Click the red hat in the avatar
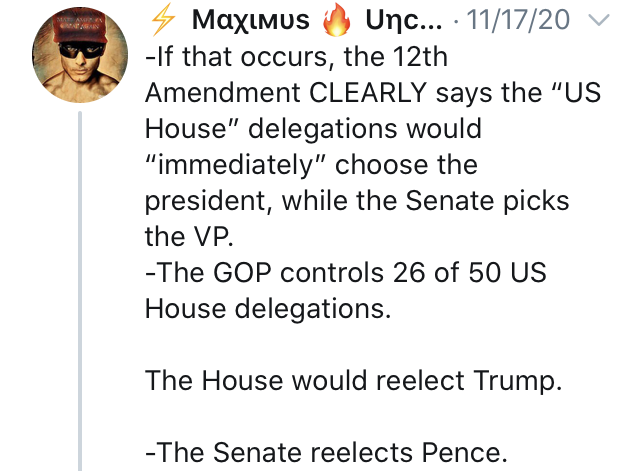Screen dimensions: 640x471 [x=80, y=29]
